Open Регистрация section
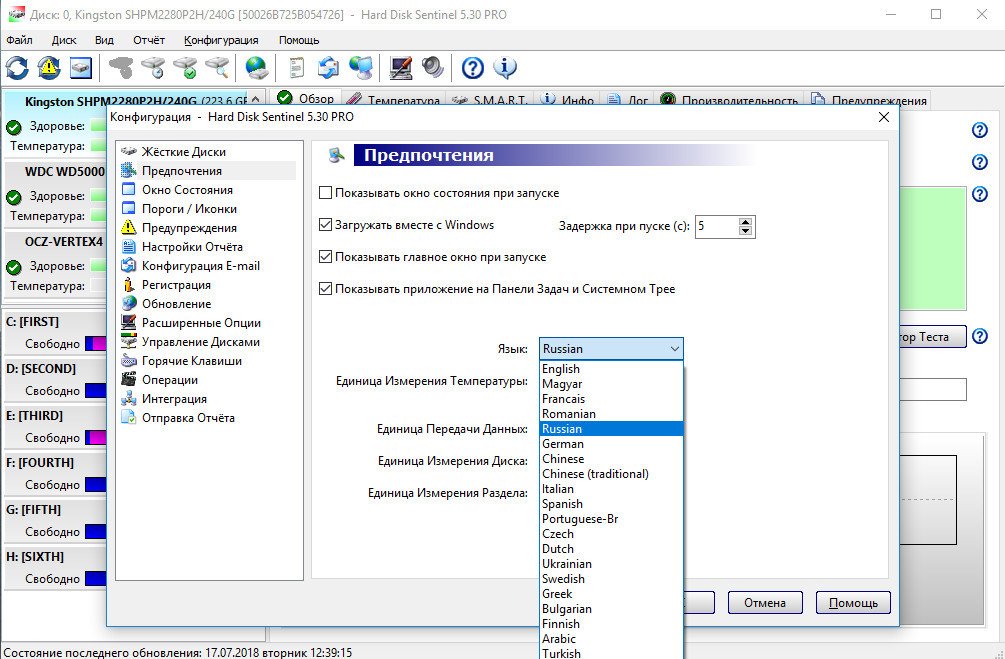 [x=176, y=285]
